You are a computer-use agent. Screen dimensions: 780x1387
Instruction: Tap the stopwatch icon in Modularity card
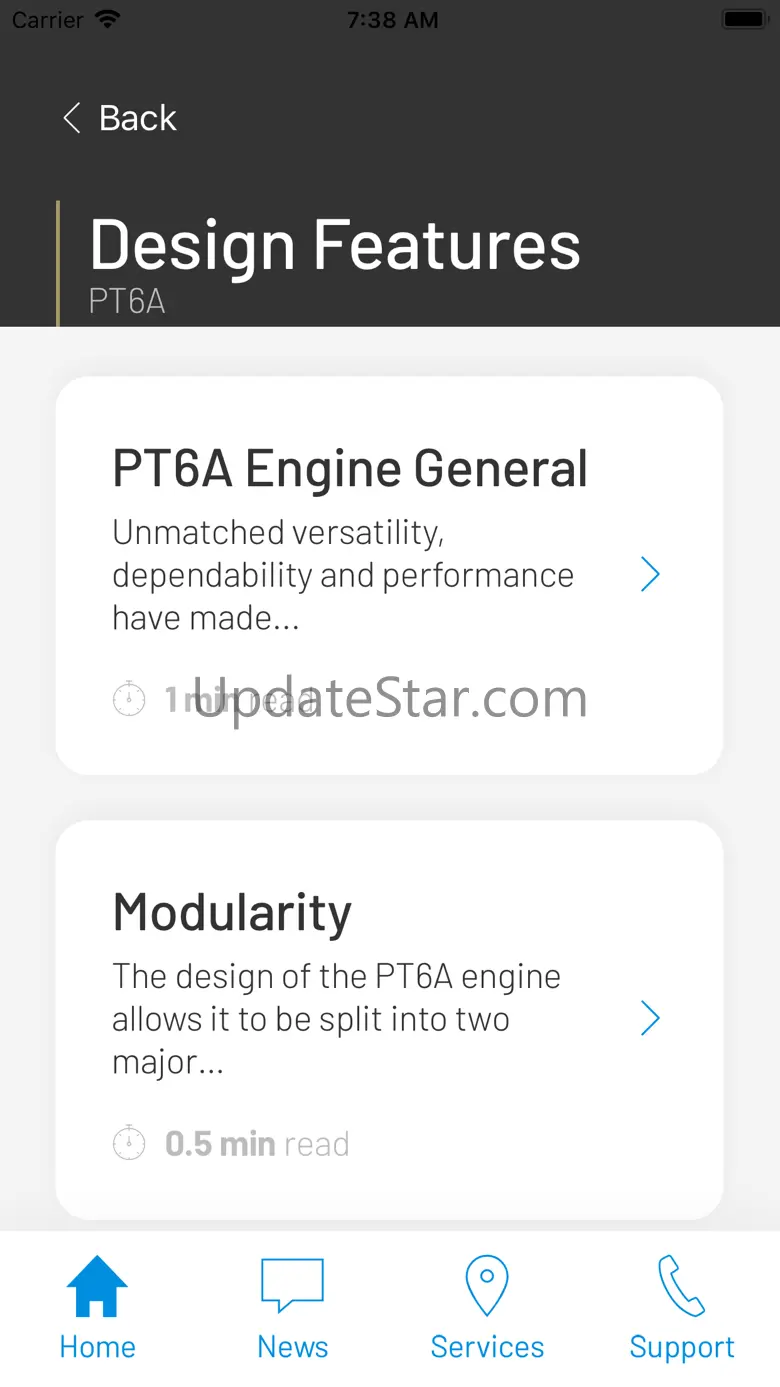(129, 1143)
